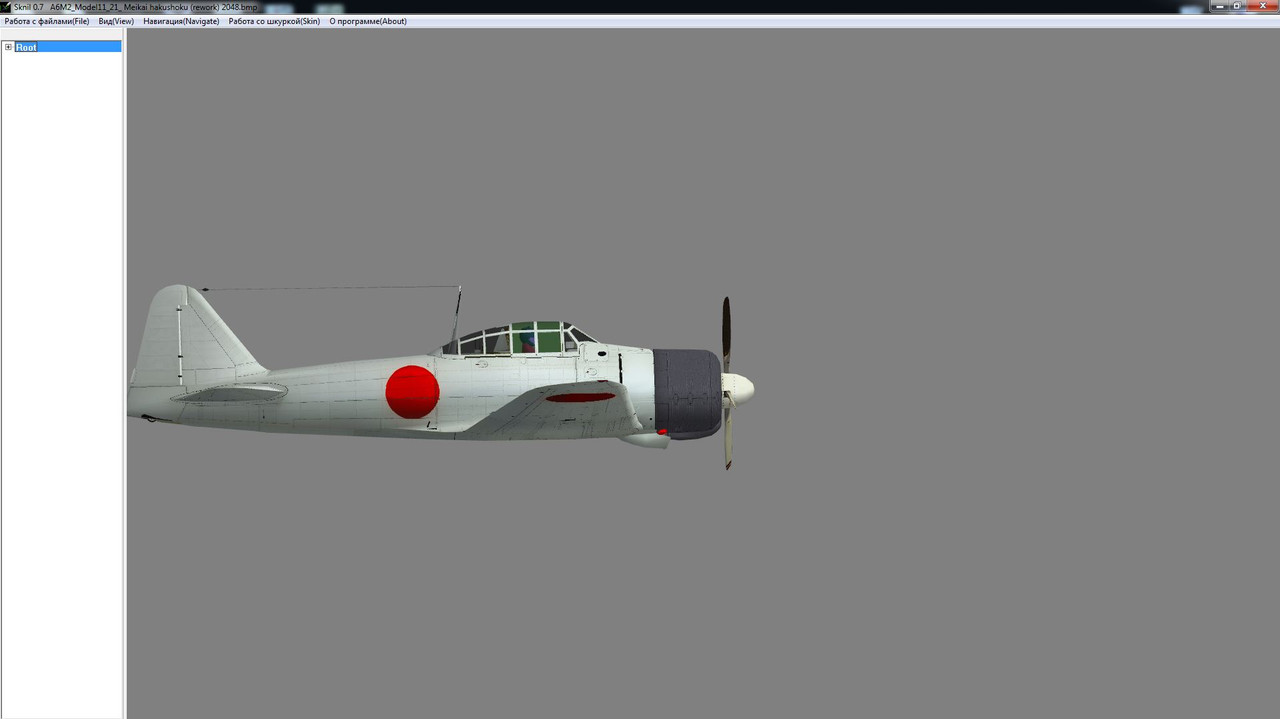This screenshot has width=1280, height=719.
Task: Open the Работа с файлами (File) menu
Action: [x=47, y=21]
